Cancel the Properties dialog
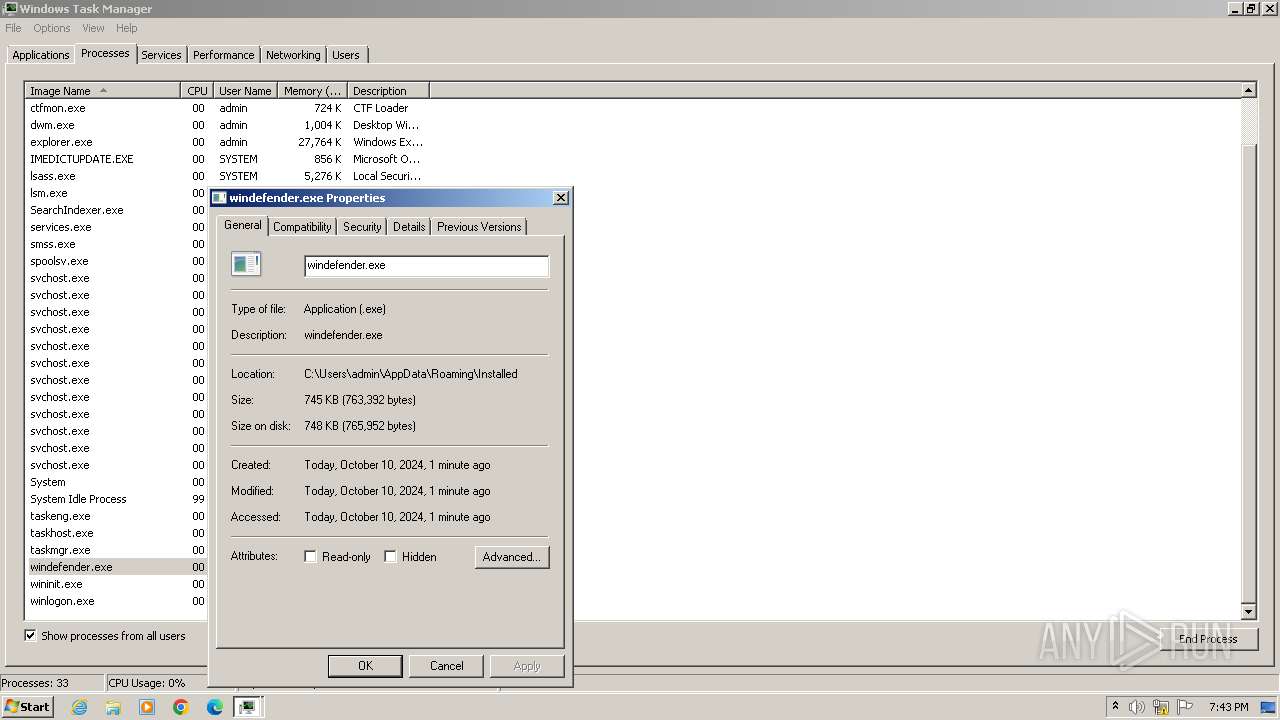1280x720 pixels. (446, 666)
